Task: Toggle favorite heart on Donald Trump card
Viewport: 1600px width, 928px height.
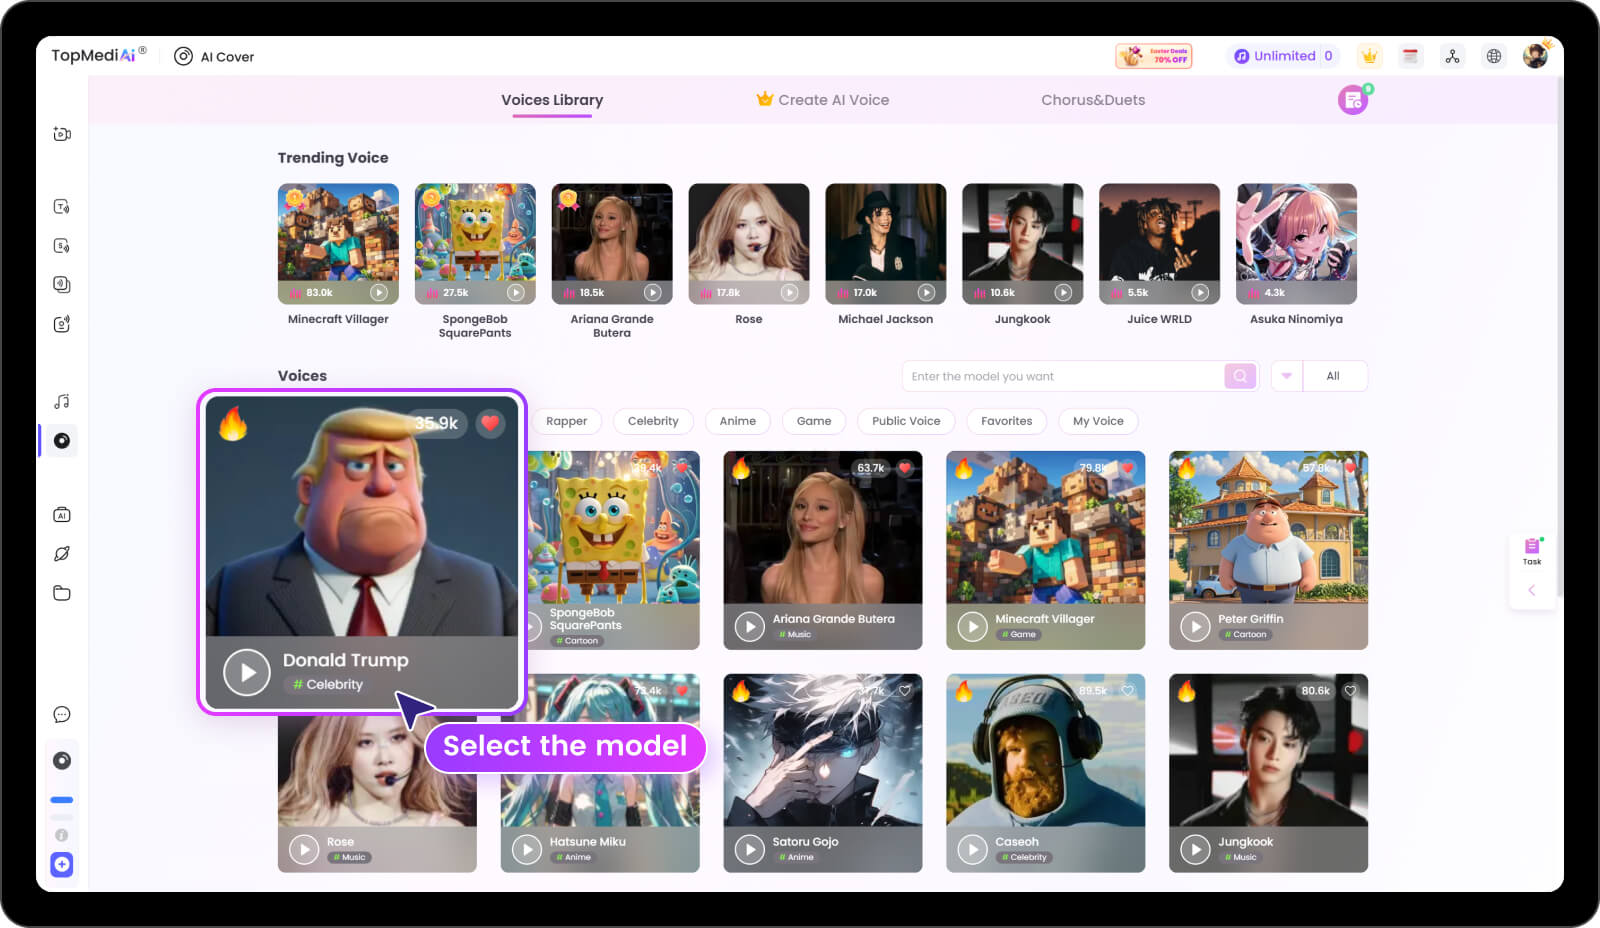Action: [x=490, y=423]
